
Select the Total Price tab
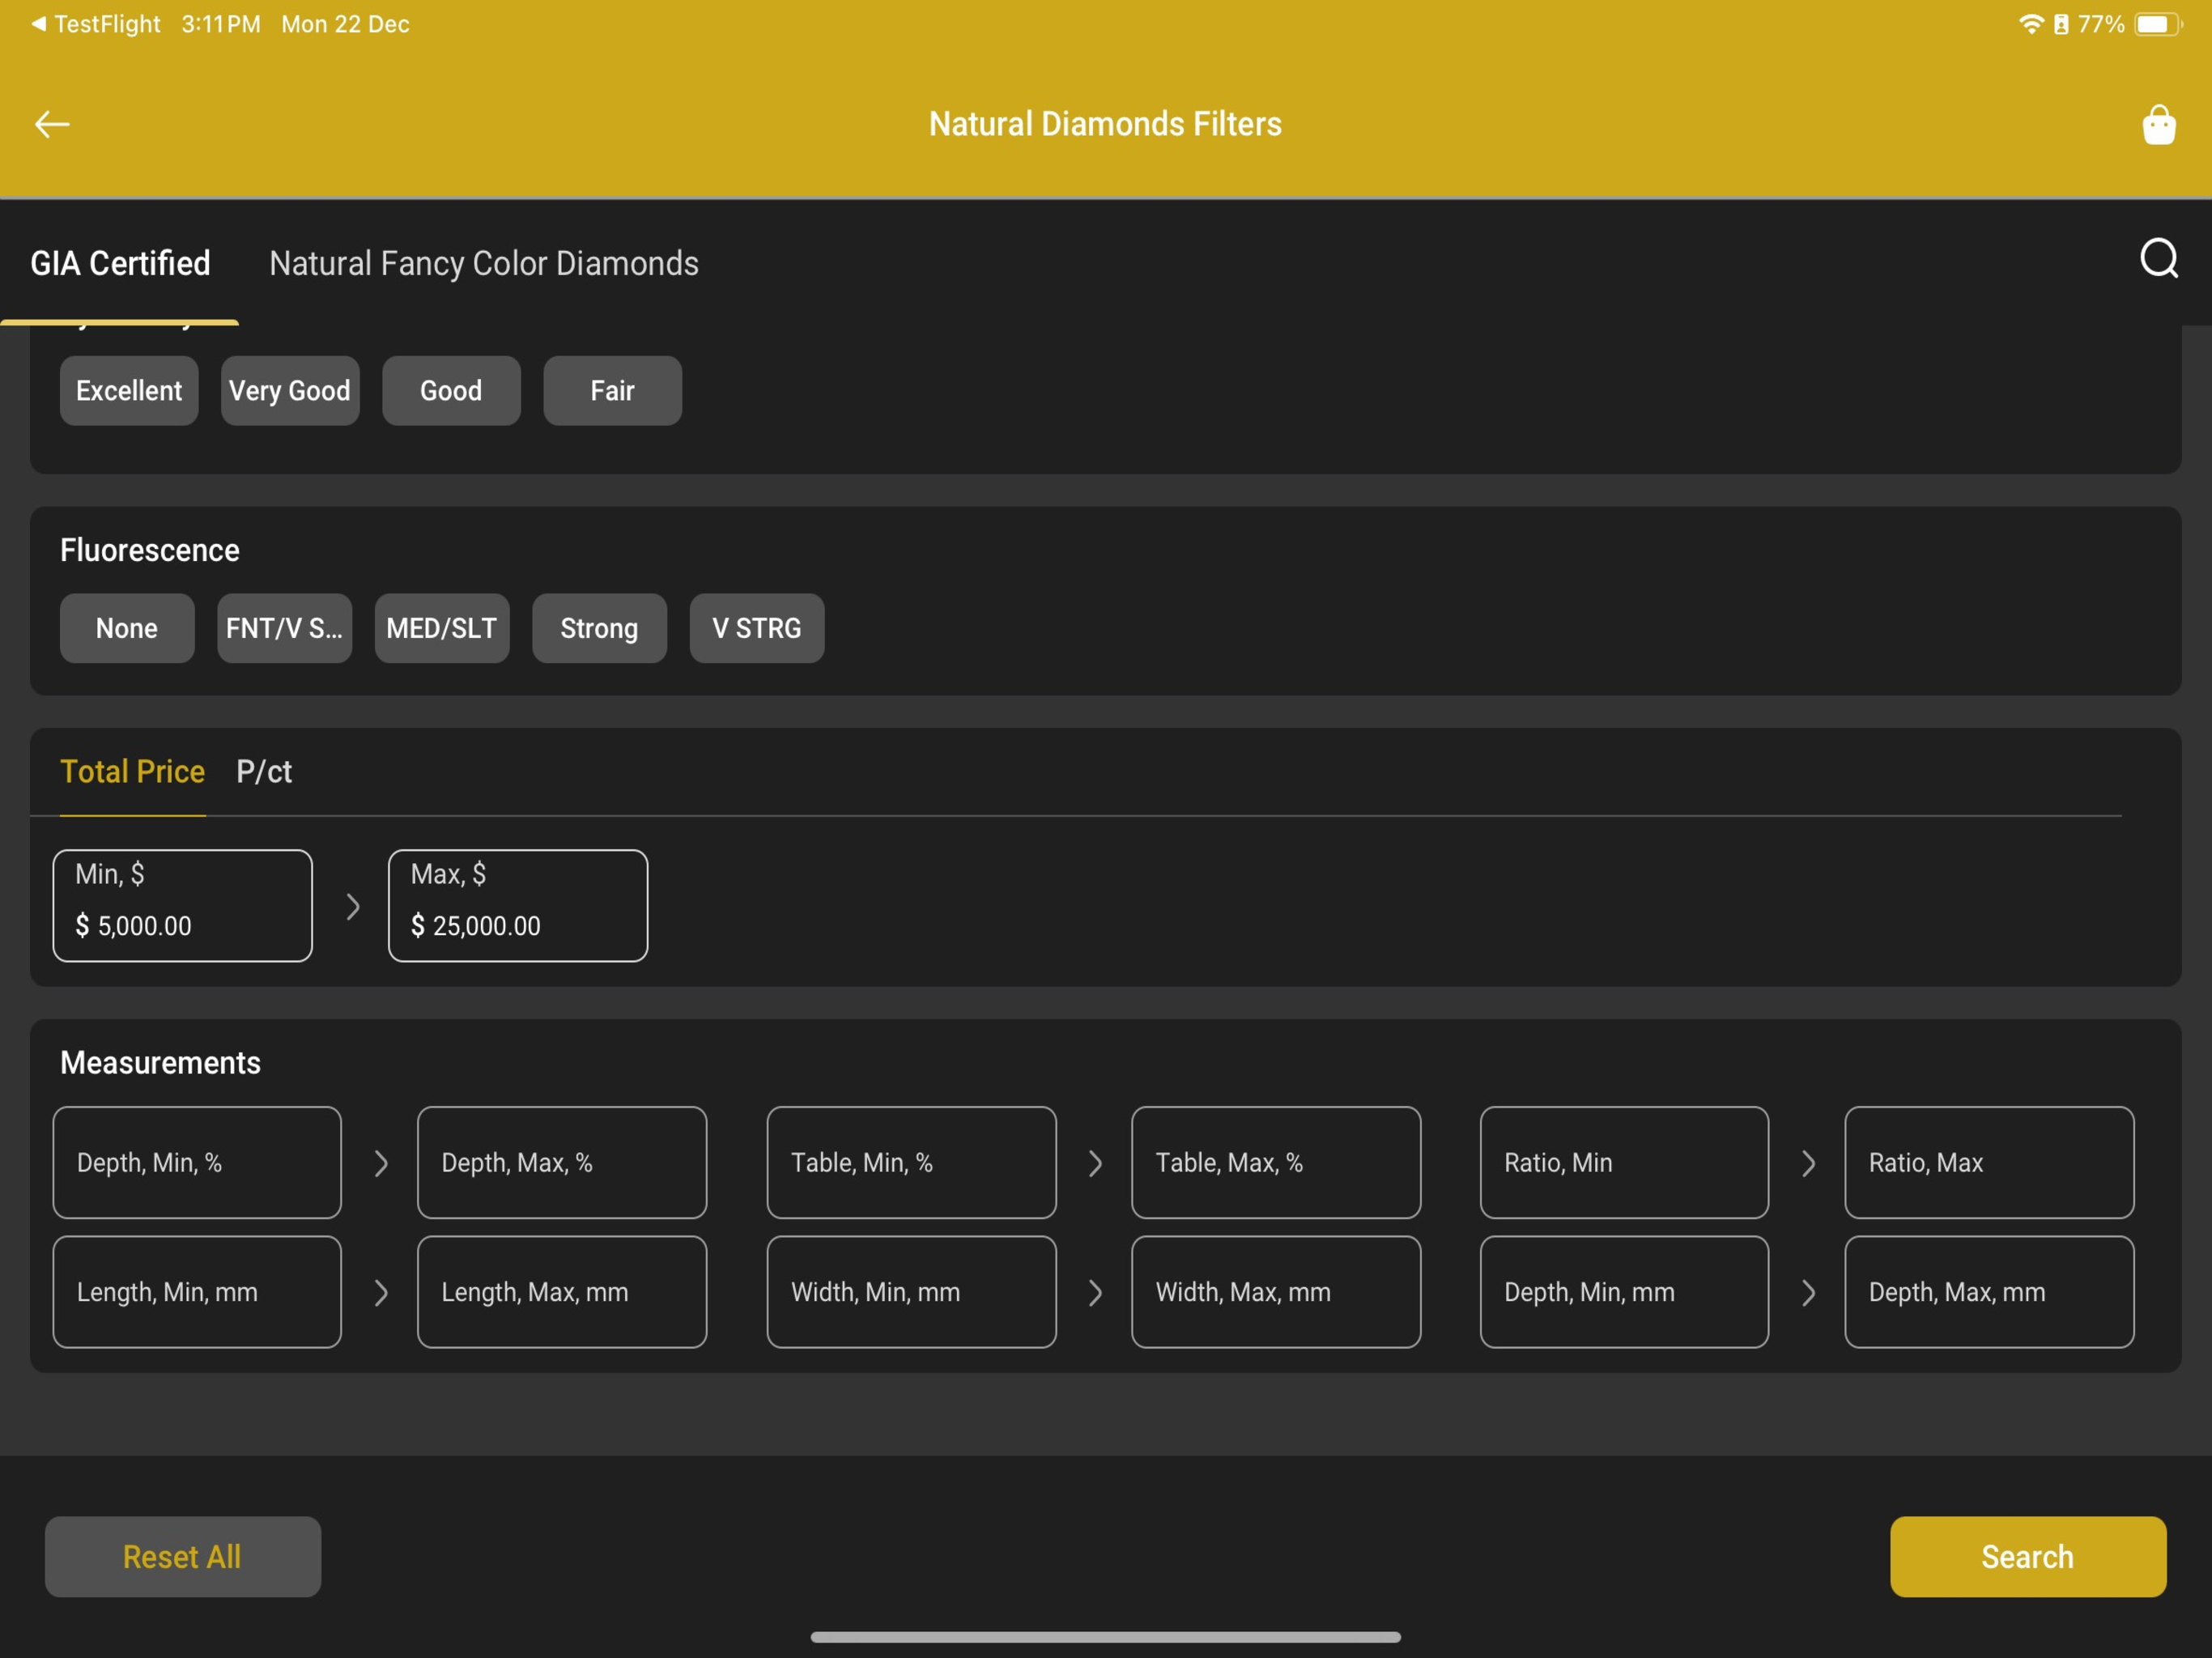[132, 771]
